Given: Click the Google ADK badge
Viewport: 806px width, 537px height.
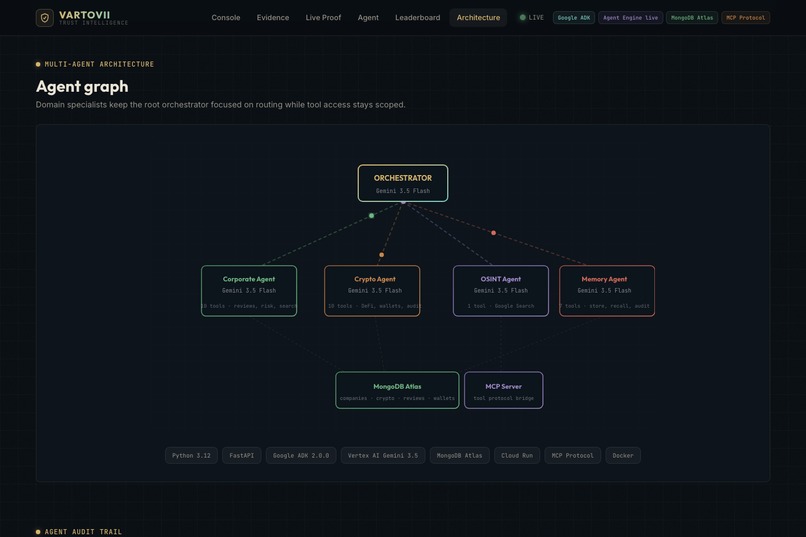Looking at the screenshot, I should 574,17.
